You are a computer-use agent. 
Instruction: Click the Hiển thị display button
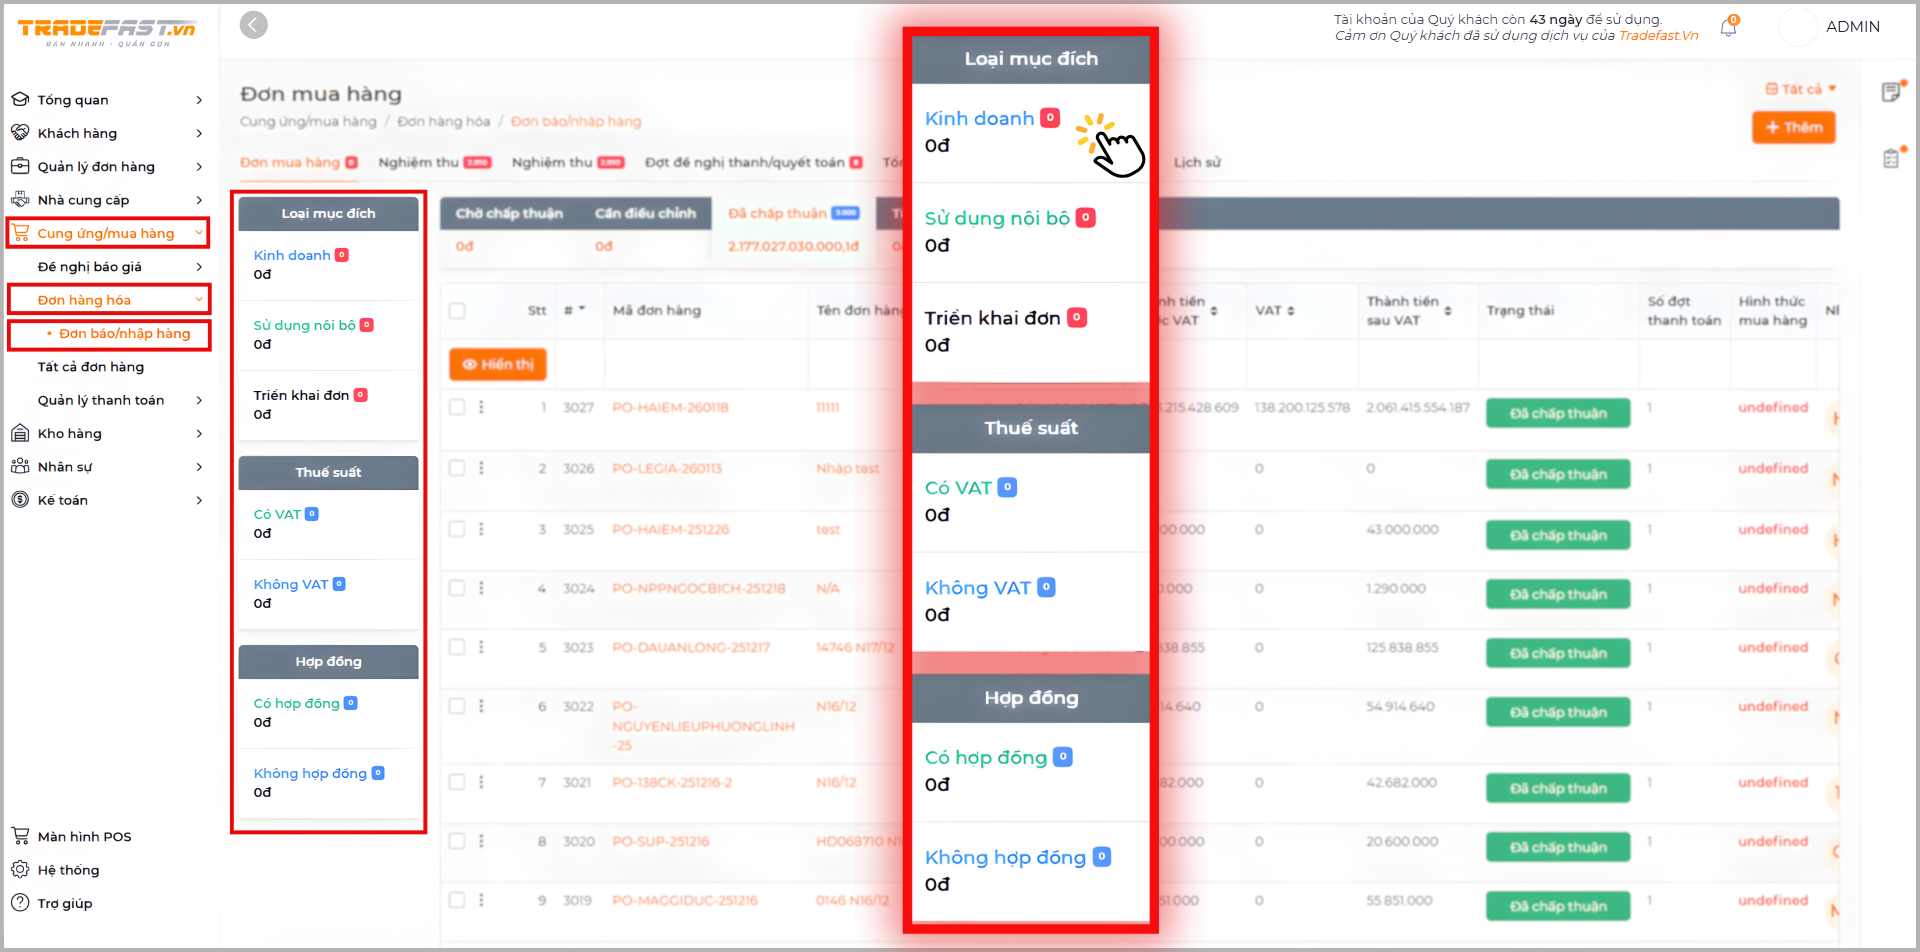[498, 364]
